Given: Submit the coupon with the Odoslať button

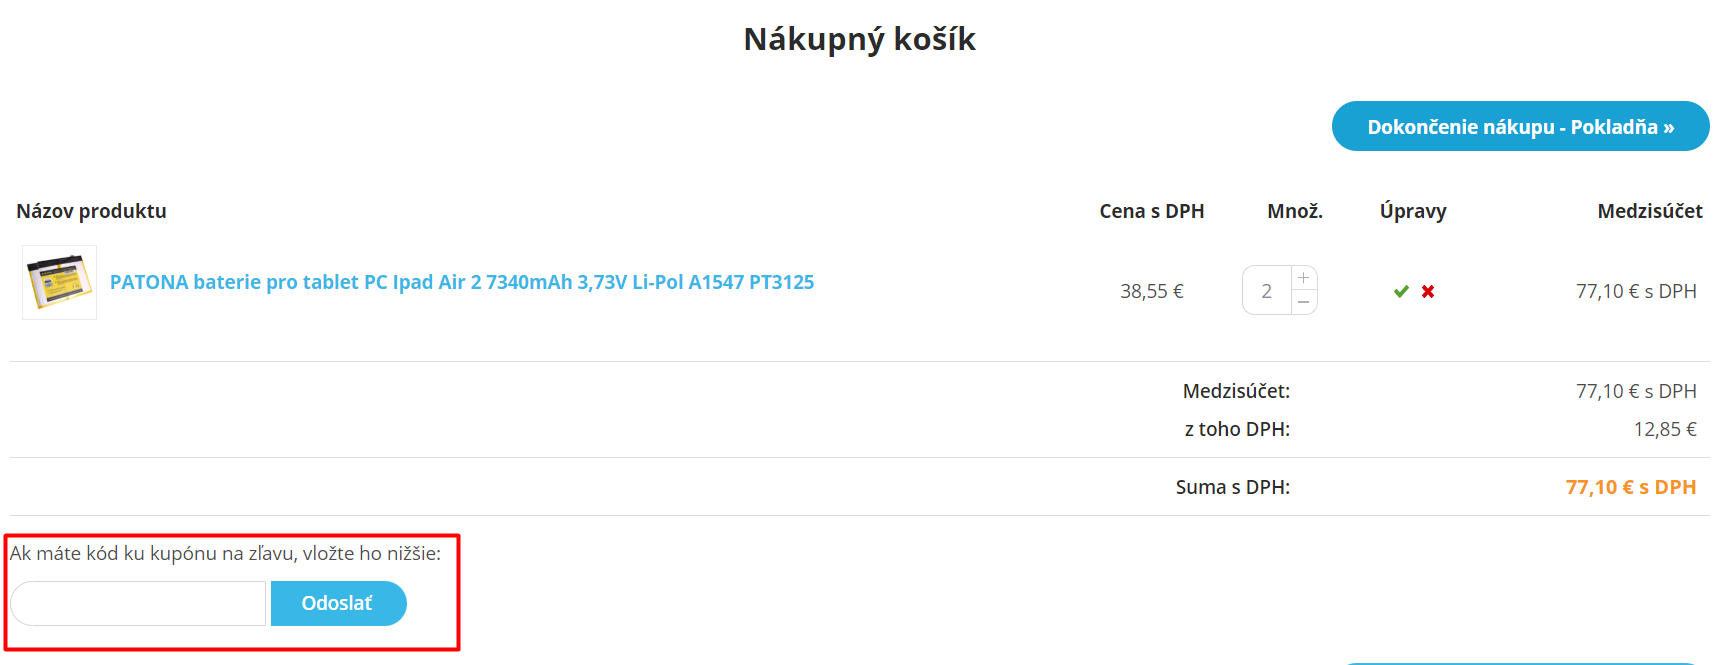Looking at the screenshot, I should tap(338, 603).
